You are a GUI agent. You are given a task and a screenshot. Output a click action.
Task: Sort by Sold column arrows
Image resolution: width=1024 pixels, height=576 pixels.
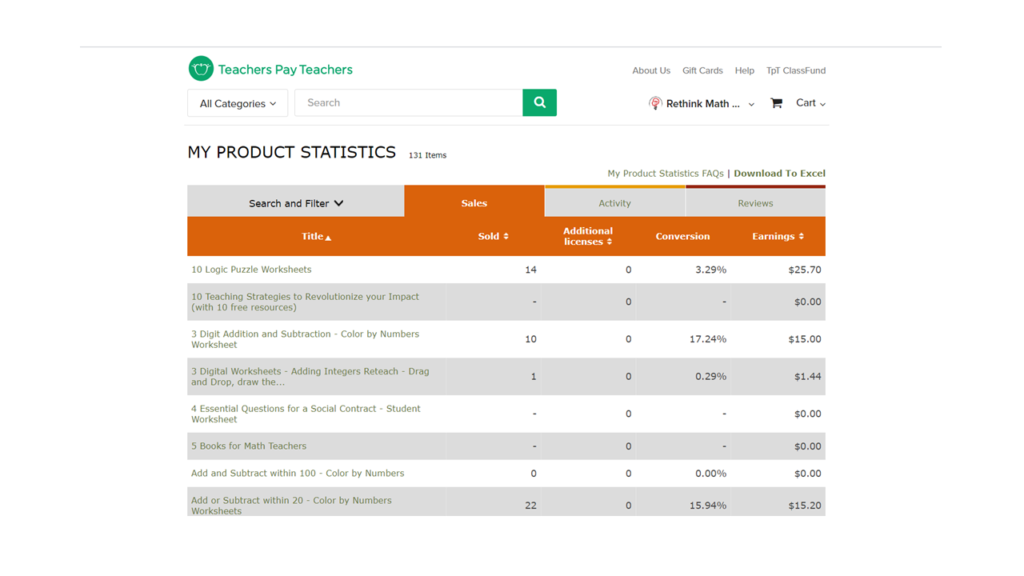pyautogui.click(x=506, y=237)
